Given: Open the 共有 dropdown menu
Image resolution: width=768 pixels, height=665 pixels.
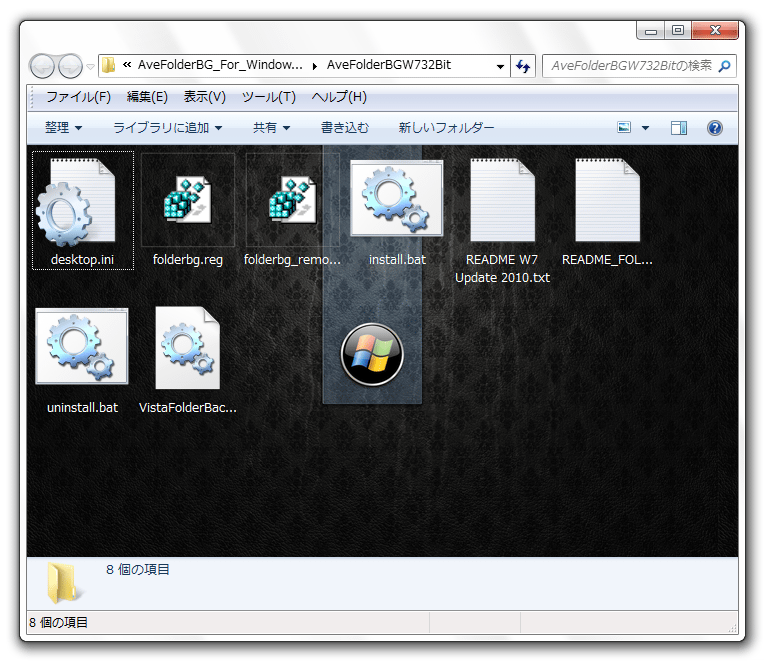Looking at the screenshot, I should pos(271,128).
